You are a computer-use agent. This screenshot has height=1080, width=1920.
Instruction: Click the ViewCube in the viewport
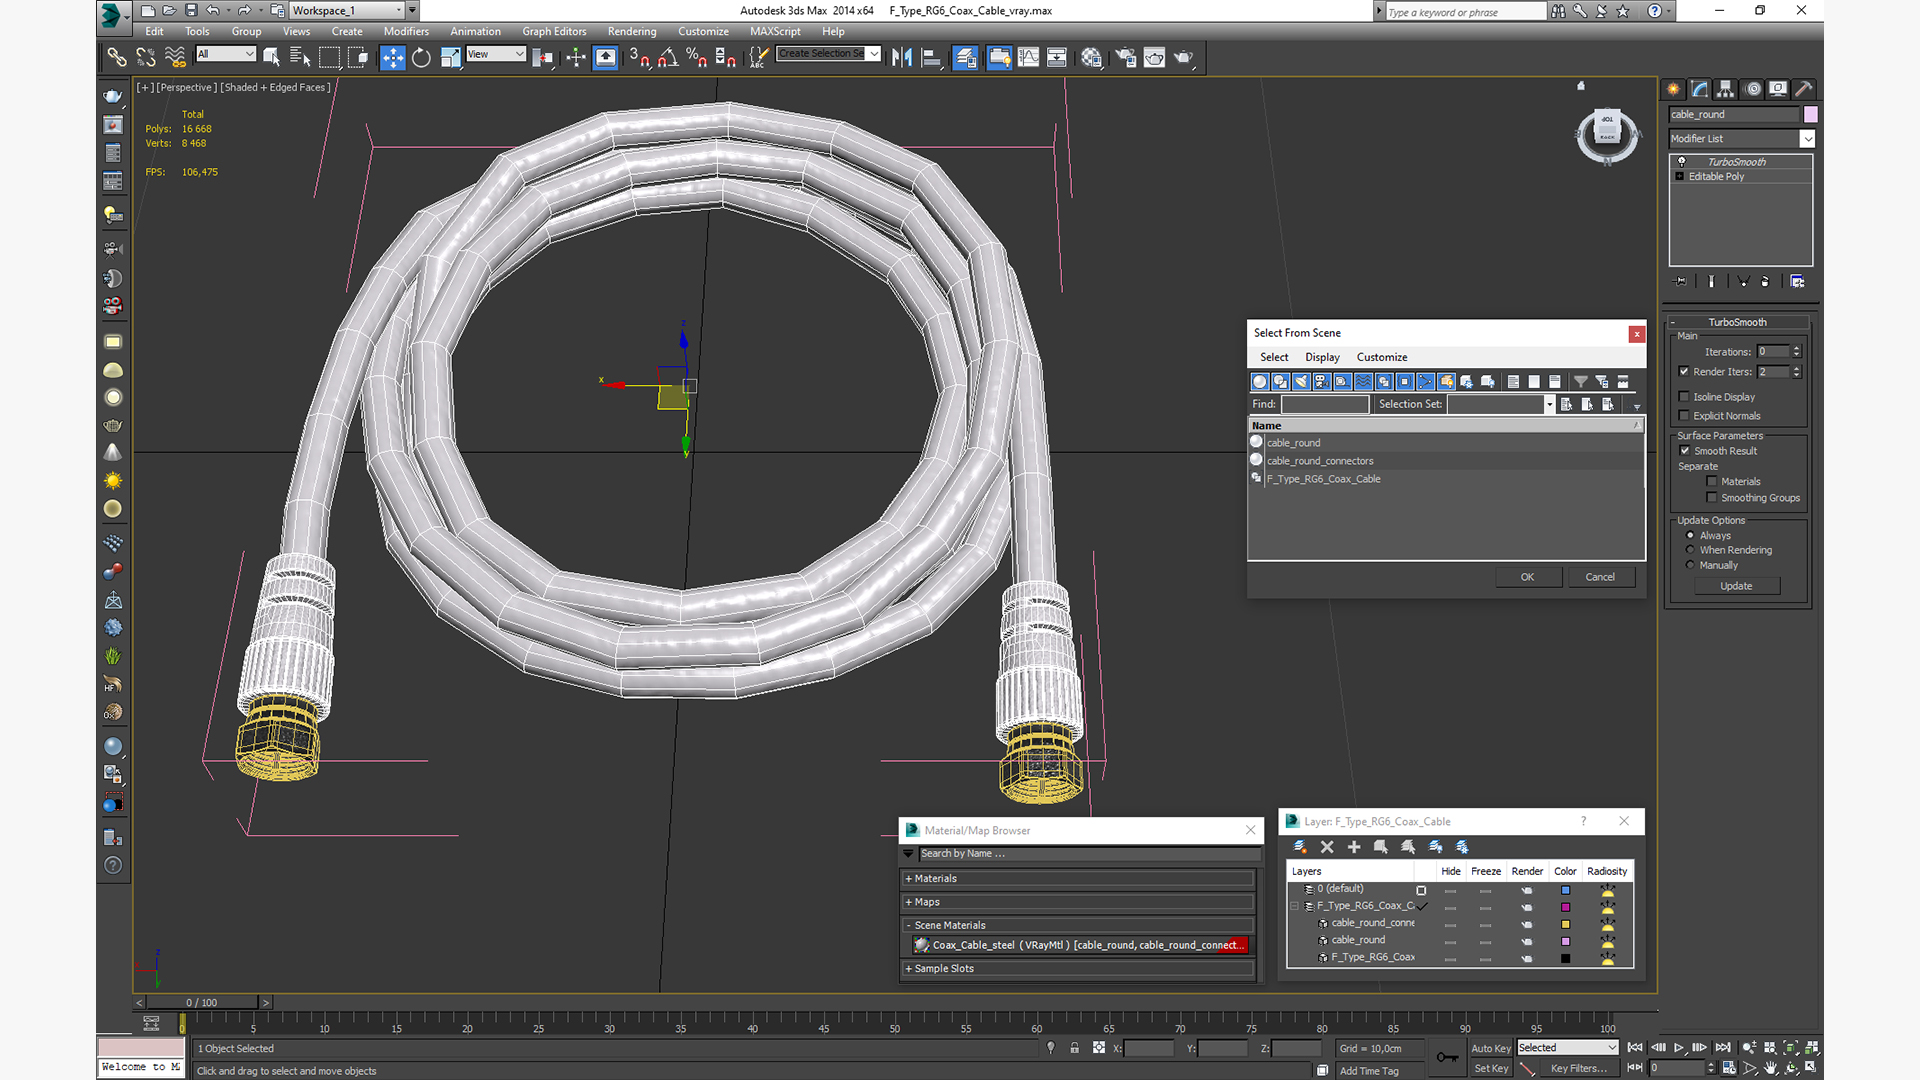[x=1607, y=134]
